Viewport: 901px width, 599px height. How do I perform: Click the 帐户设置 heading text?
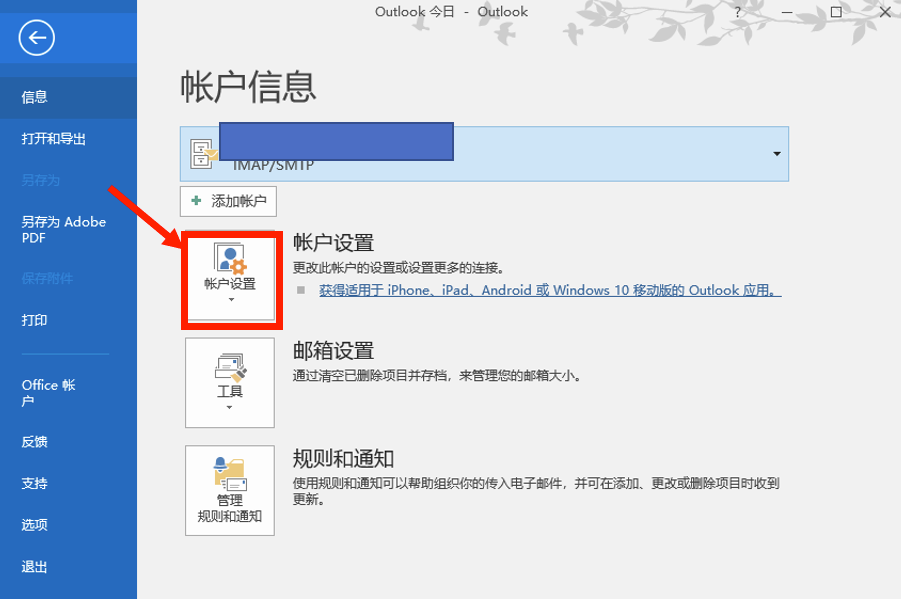point(333,243)
